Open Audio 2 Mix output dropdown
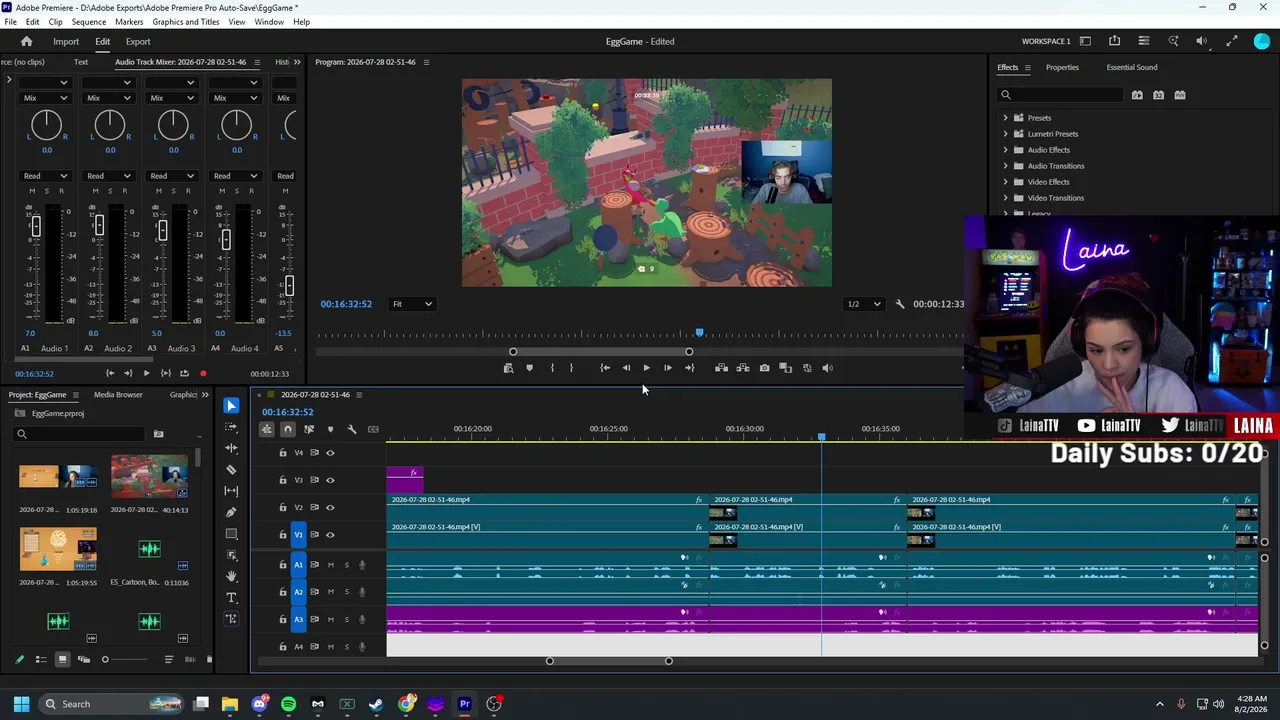 coord(108,98)
